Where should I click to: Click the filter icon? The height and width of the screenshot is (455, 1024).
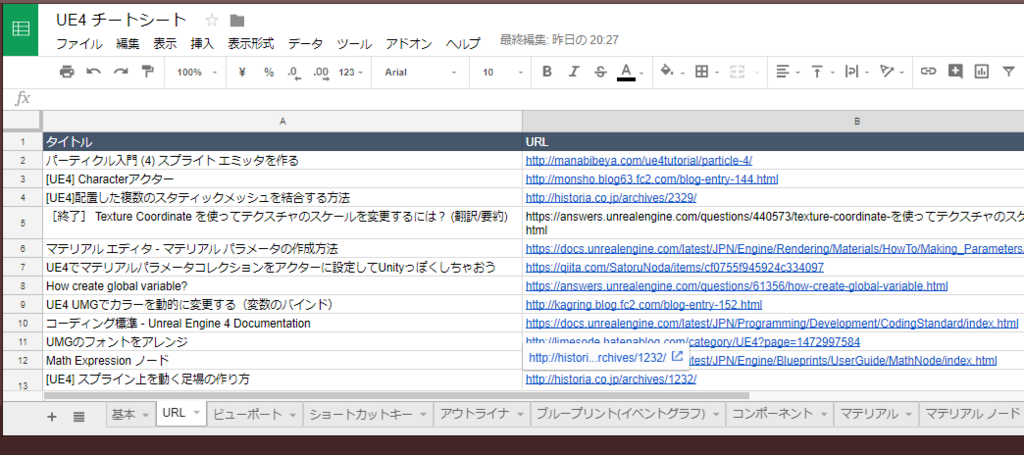click(x=1009, y=72)
